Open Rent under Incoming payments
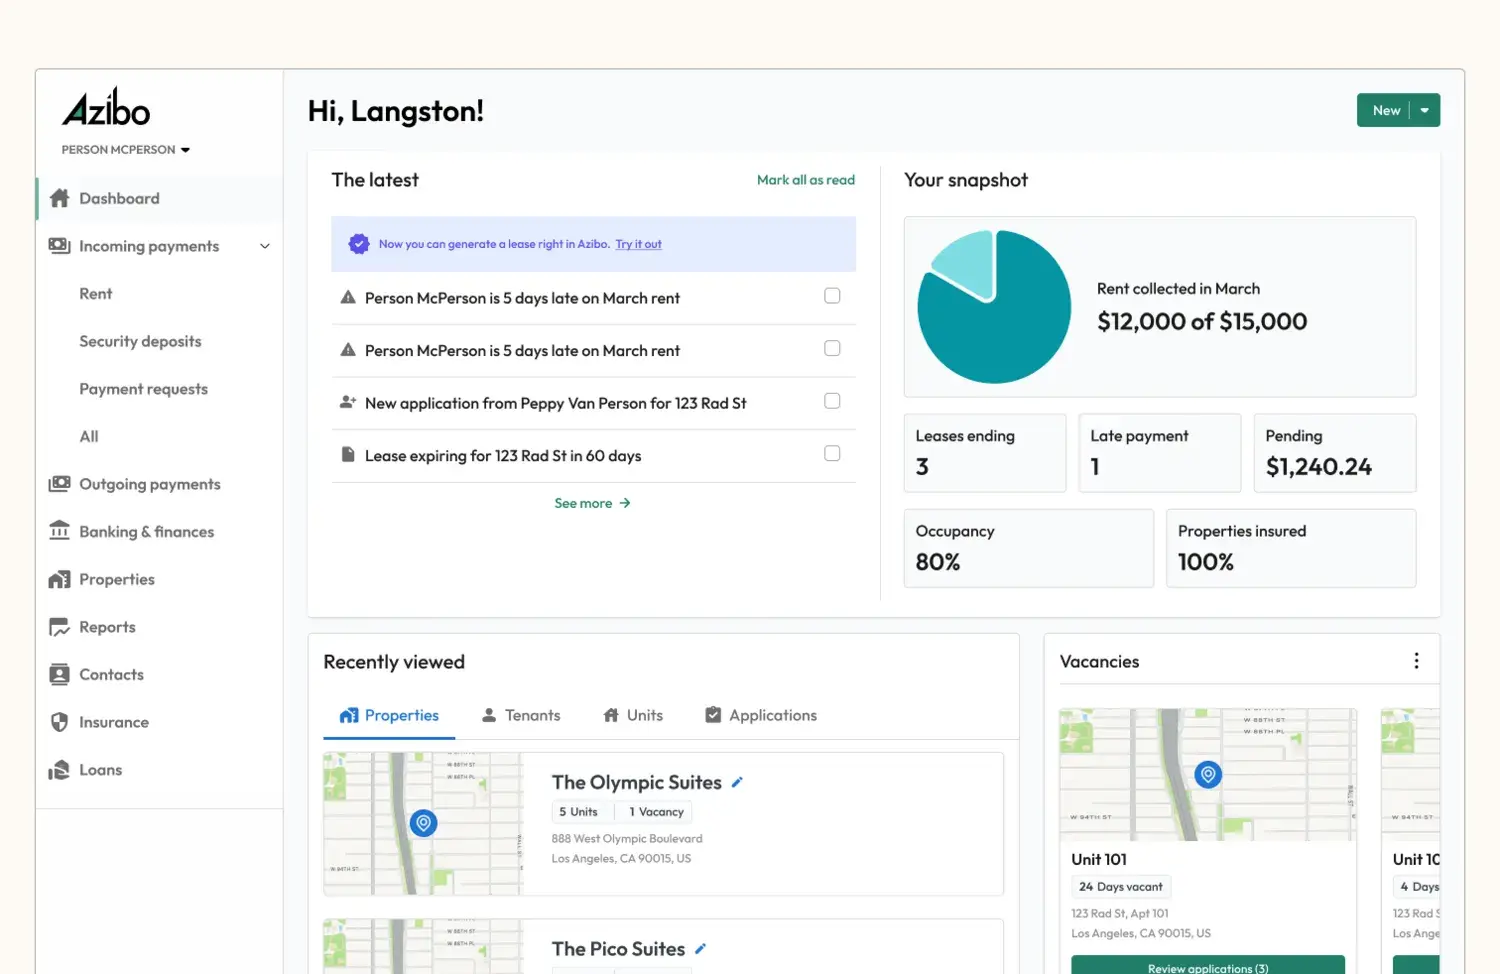The height and width of the screenshot is (974, 1500). point(96,294)
